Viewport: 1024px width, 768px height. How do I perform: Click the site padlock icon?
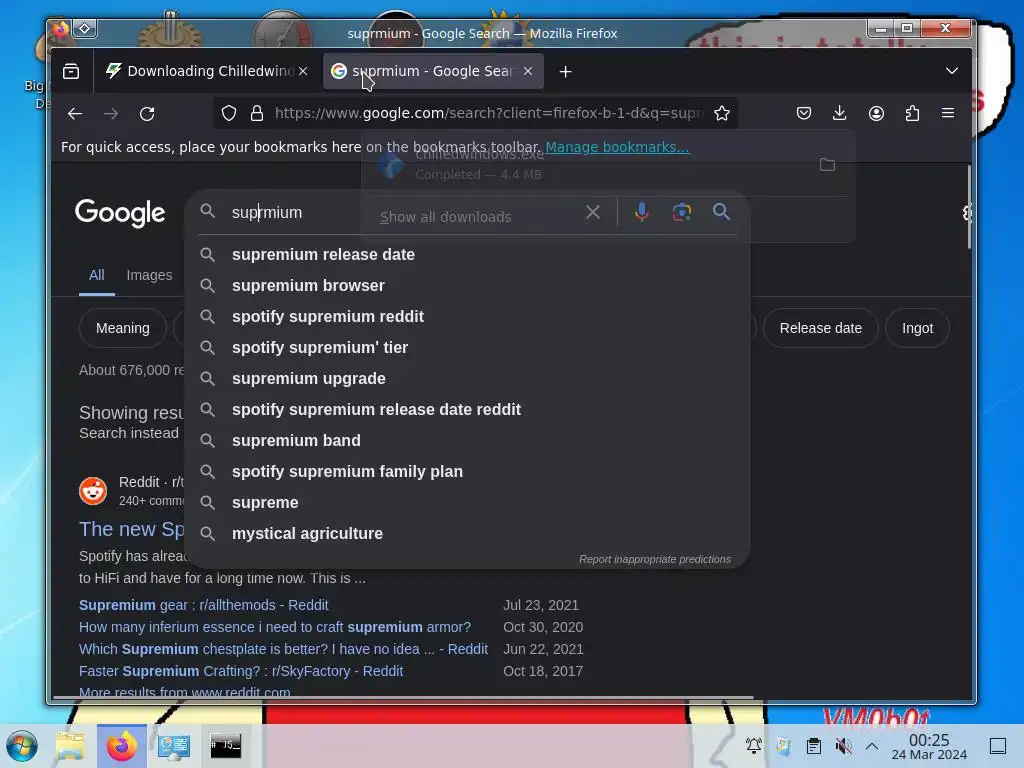tap(257, 114)
